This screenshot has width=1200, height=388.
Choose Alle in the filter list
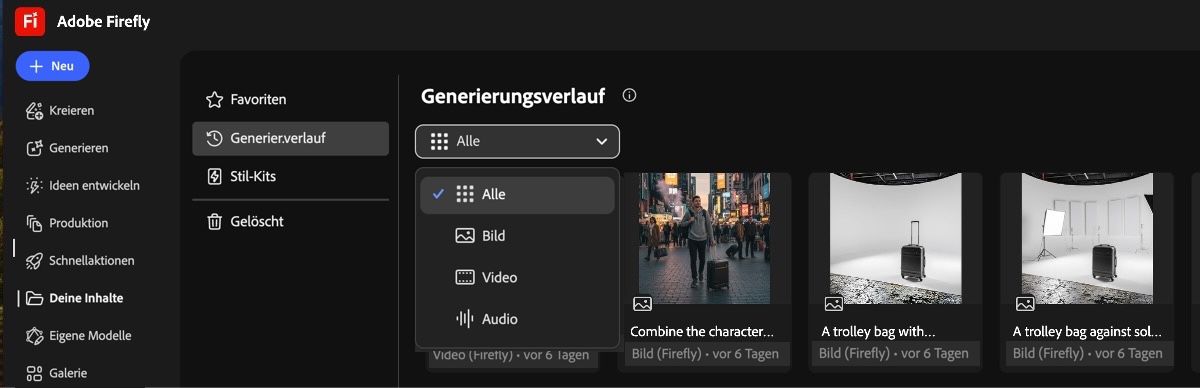517,195
